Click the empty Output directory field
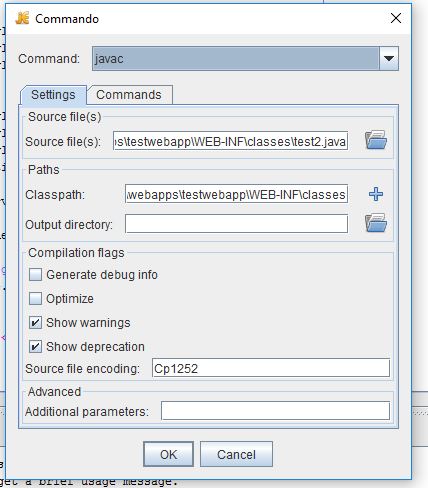428x488 pixels. point(237,223)
